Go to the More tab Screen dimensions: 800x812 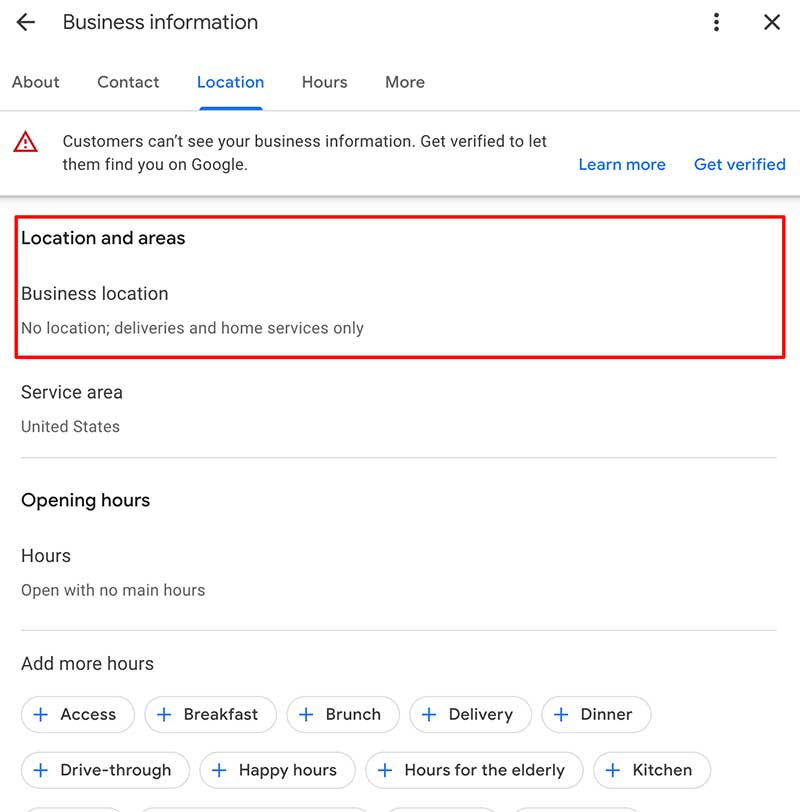point(405,82)
